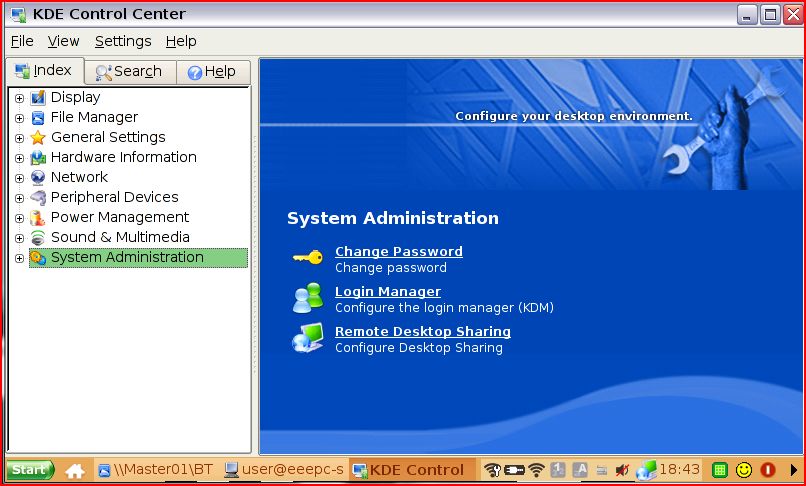Expand the Display tree node
806x486 pixels.
pos(19,98)
